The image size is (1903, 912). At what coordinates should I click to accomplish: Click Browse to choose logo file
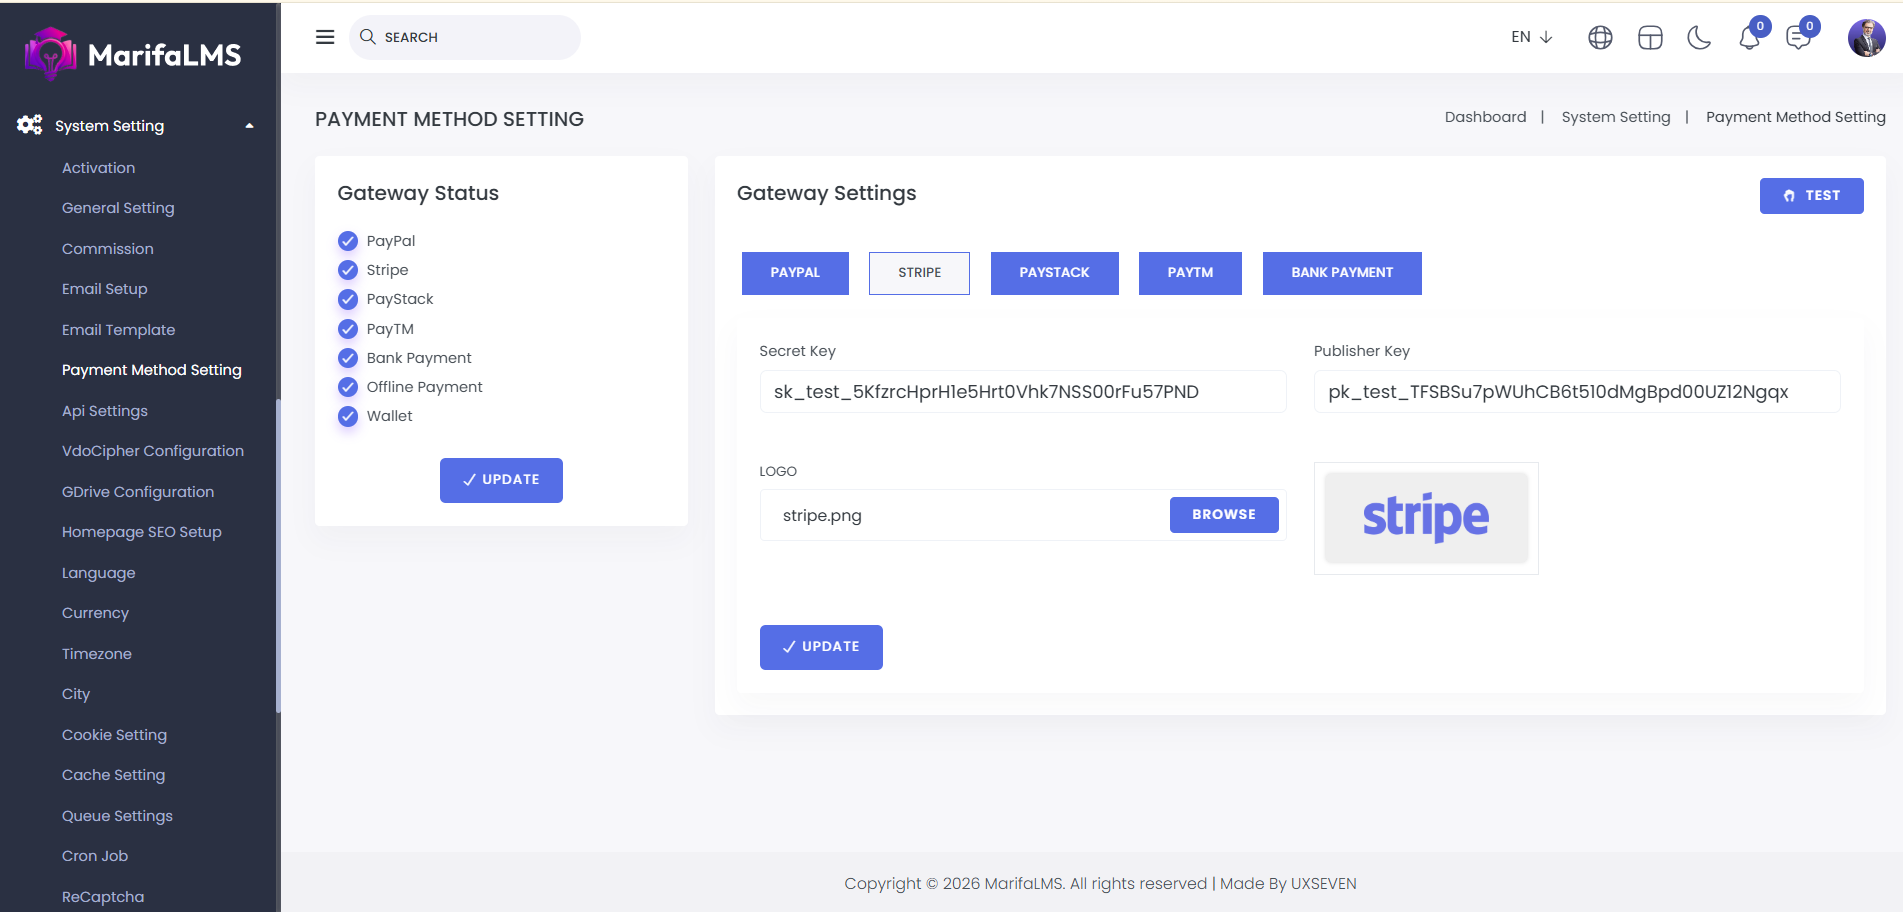click(1223, 515)
